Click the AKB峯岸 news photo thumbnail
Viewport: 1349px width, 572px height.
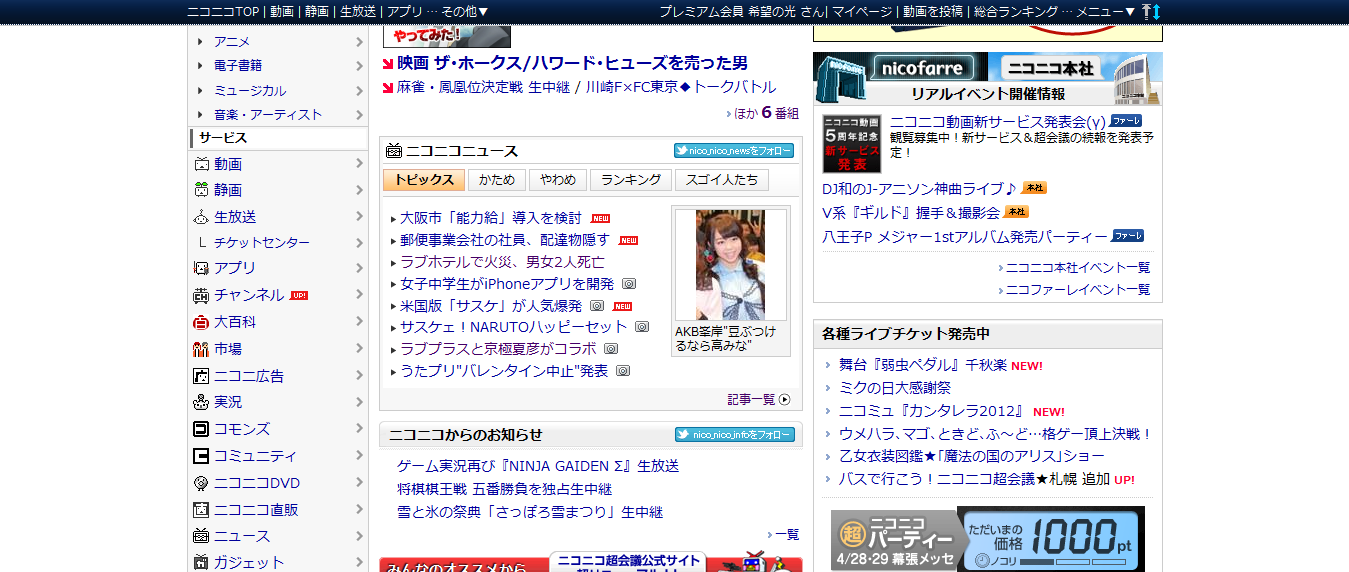(730, 265)
